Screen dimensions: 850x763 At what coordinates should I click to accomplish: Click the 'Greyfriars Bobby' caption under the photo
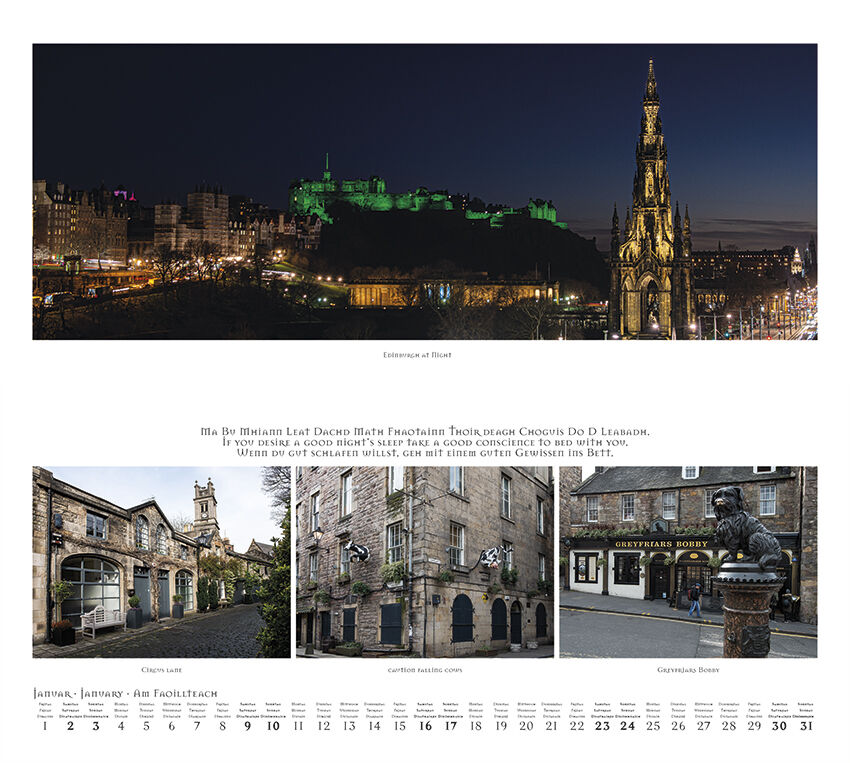tap(688, 670)
